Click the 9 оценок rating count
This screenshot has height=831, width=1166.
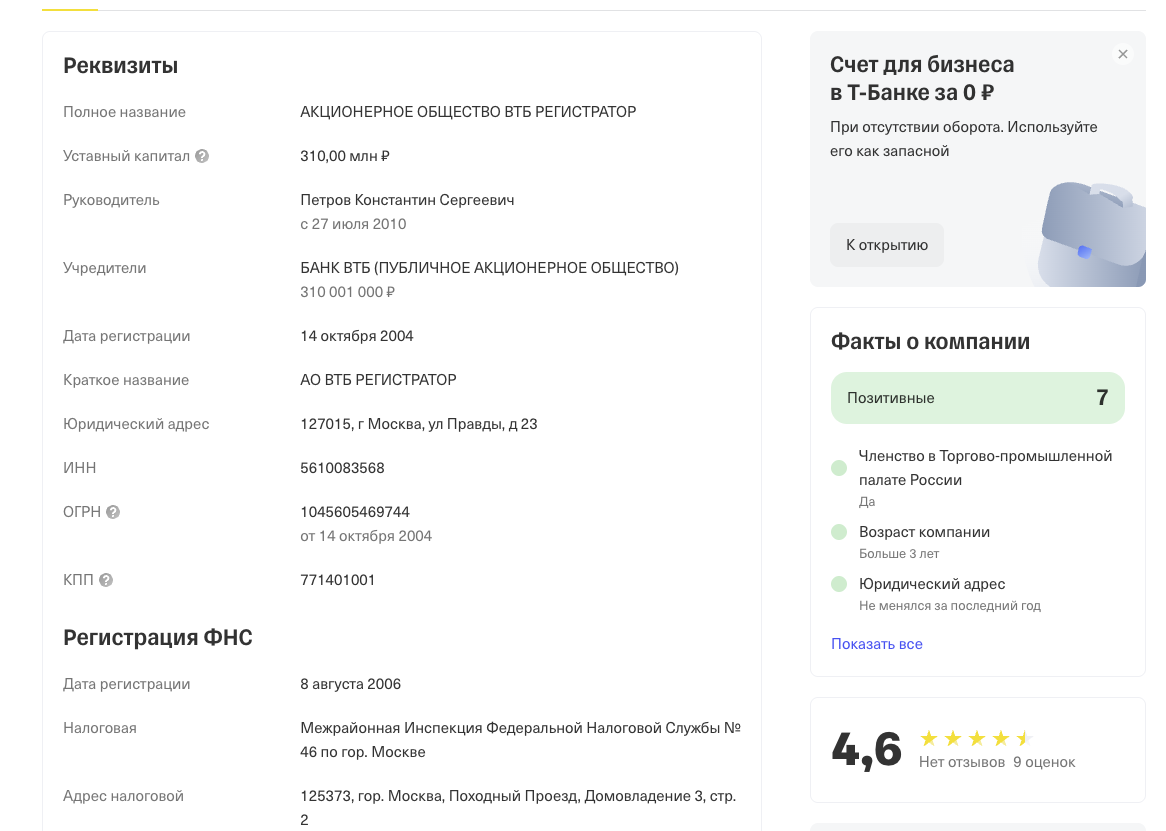(x=1044, y=762)
